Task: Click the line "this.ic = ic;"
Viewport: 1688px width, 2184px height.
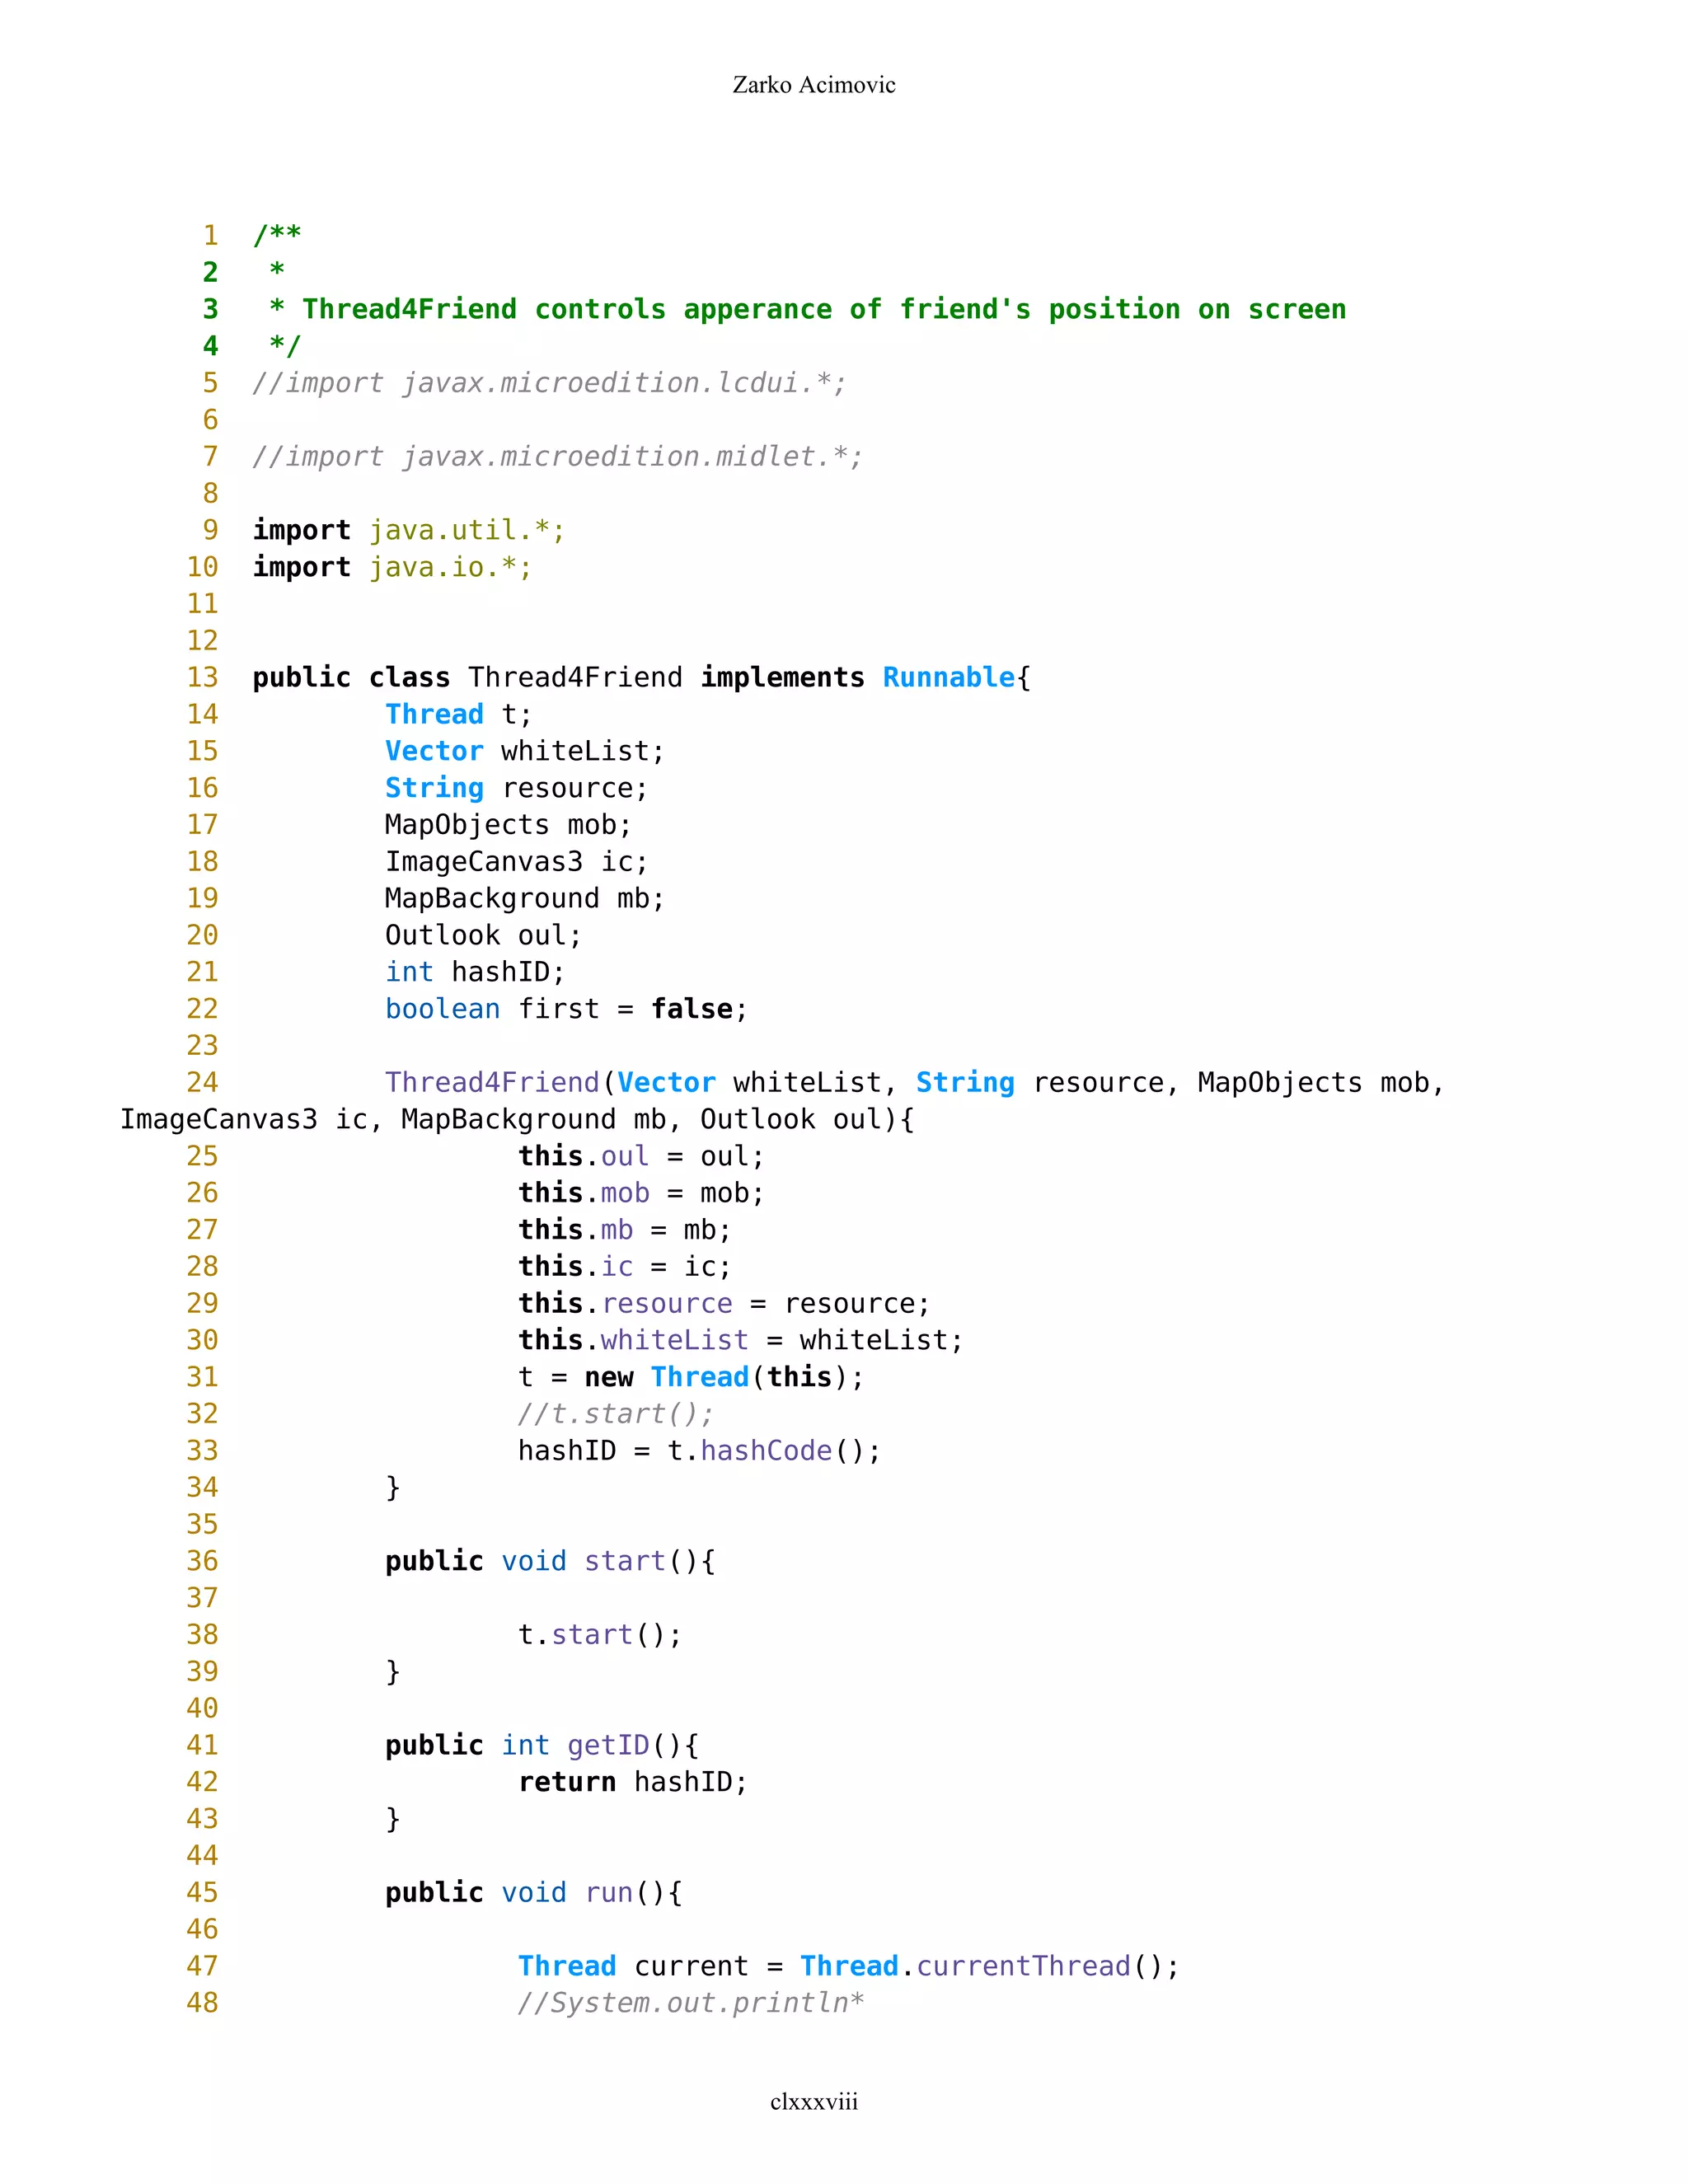Action: coord(625,1267)
